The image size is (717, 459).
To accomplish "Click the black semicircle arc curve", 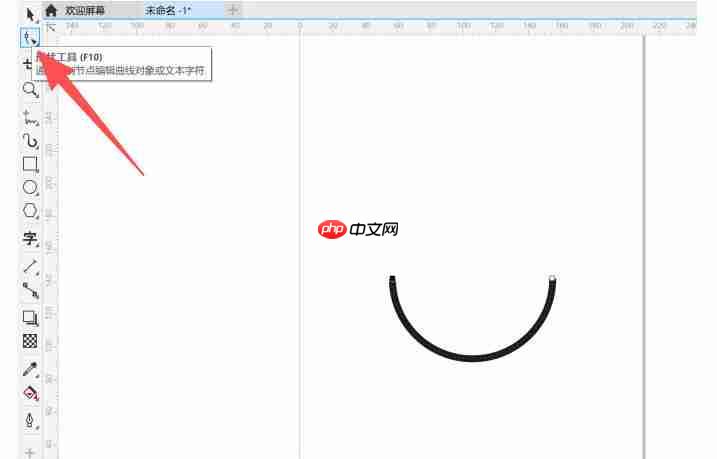I will click(473, 358).
